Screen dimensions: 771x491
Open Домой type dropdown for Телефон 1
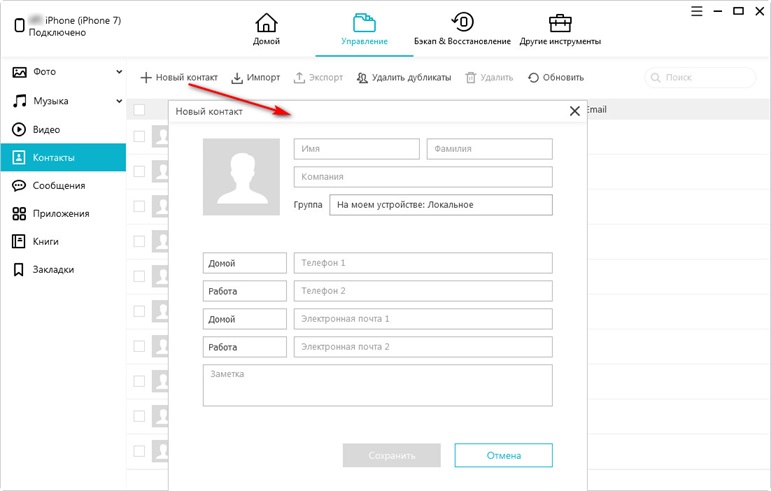tap(244, 263)
